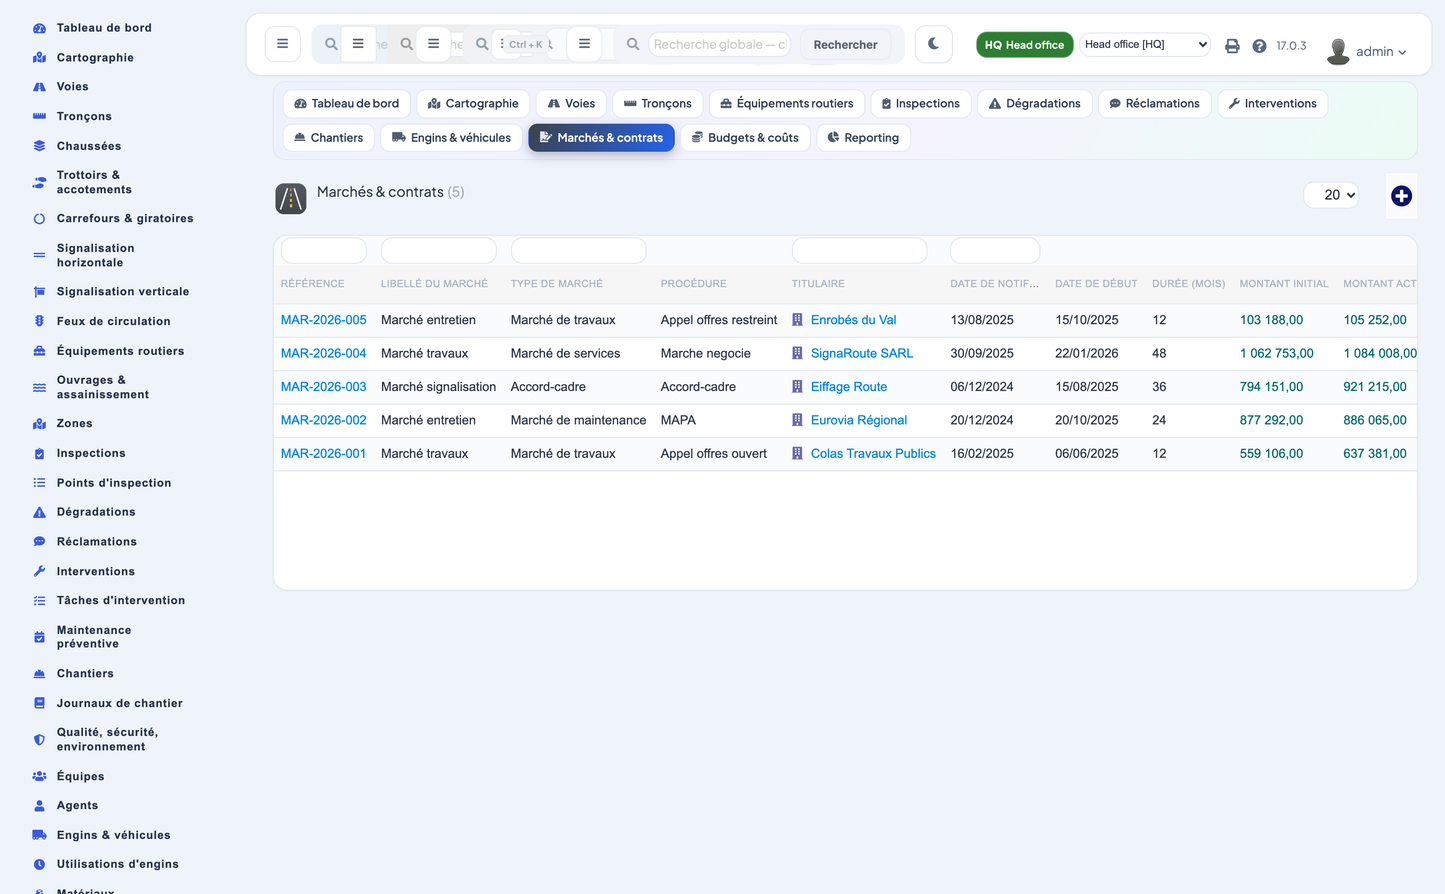Switch to the Budgets & coûts tab
Screen dimensions: 1445x894
(745, 138)
